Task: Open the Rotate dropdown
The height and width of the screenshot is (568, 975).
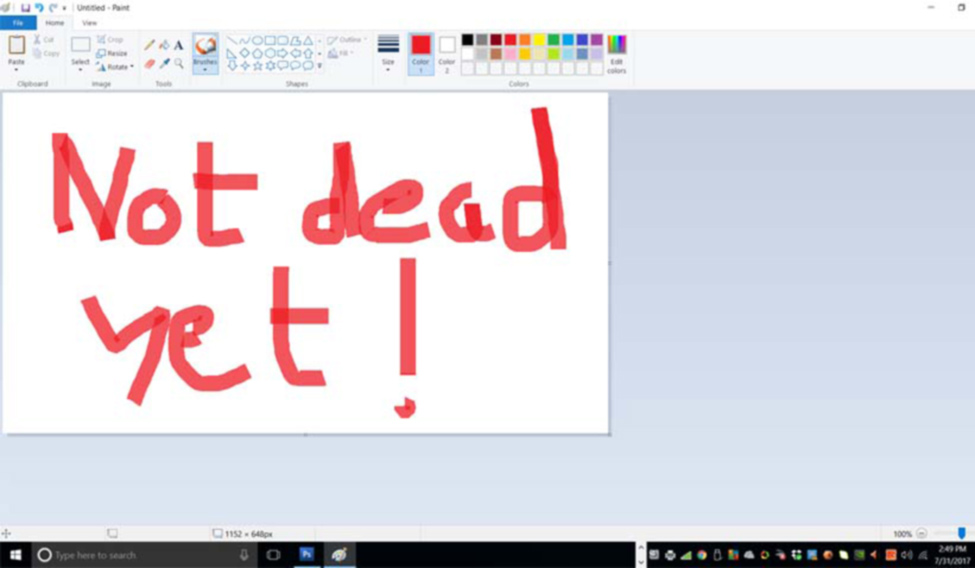Action: [116, 67]
